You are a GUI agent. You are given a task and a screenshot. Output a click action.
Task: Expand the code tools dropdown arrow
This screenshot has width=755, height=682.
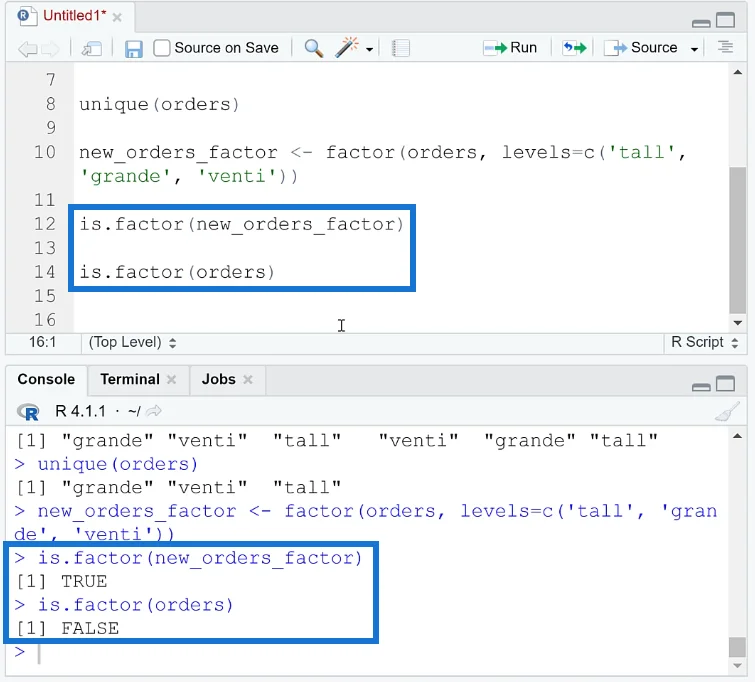pos(369,49)
